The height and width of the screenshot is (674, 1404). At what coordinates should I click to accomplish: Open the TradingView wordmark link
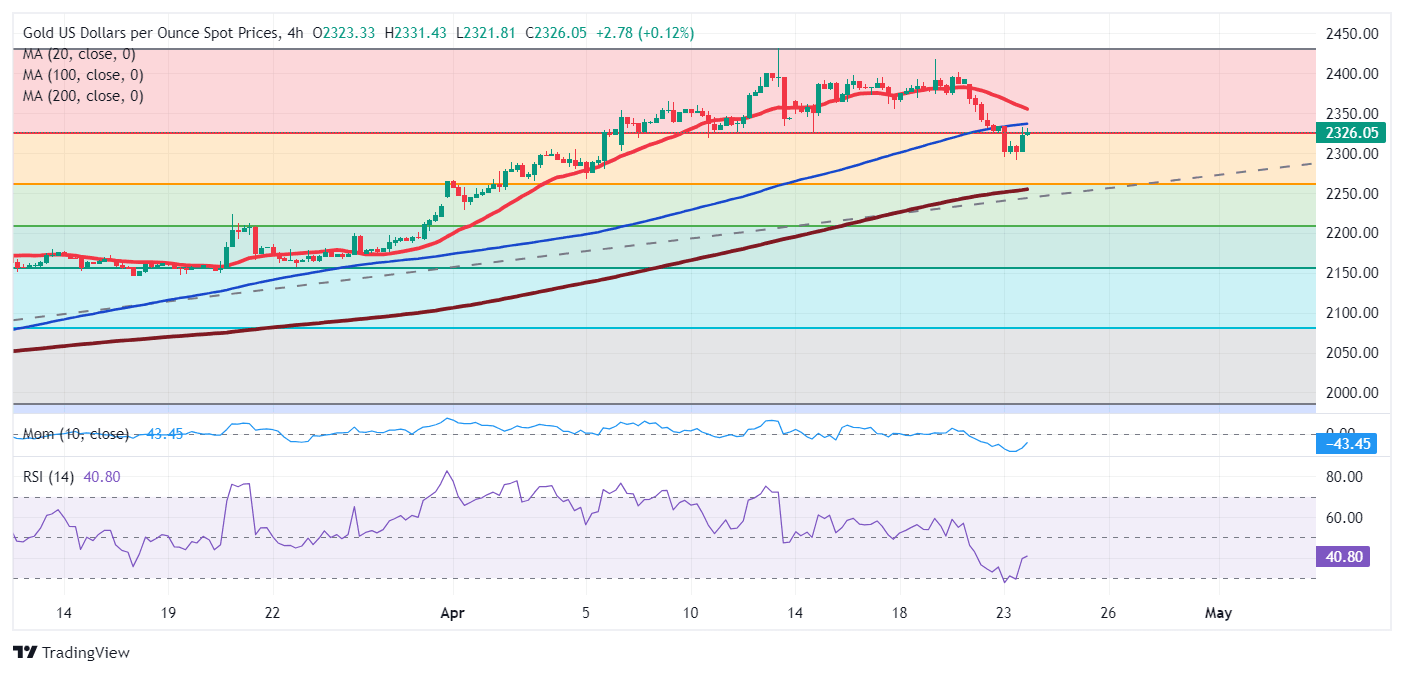[x=84, y=653]
